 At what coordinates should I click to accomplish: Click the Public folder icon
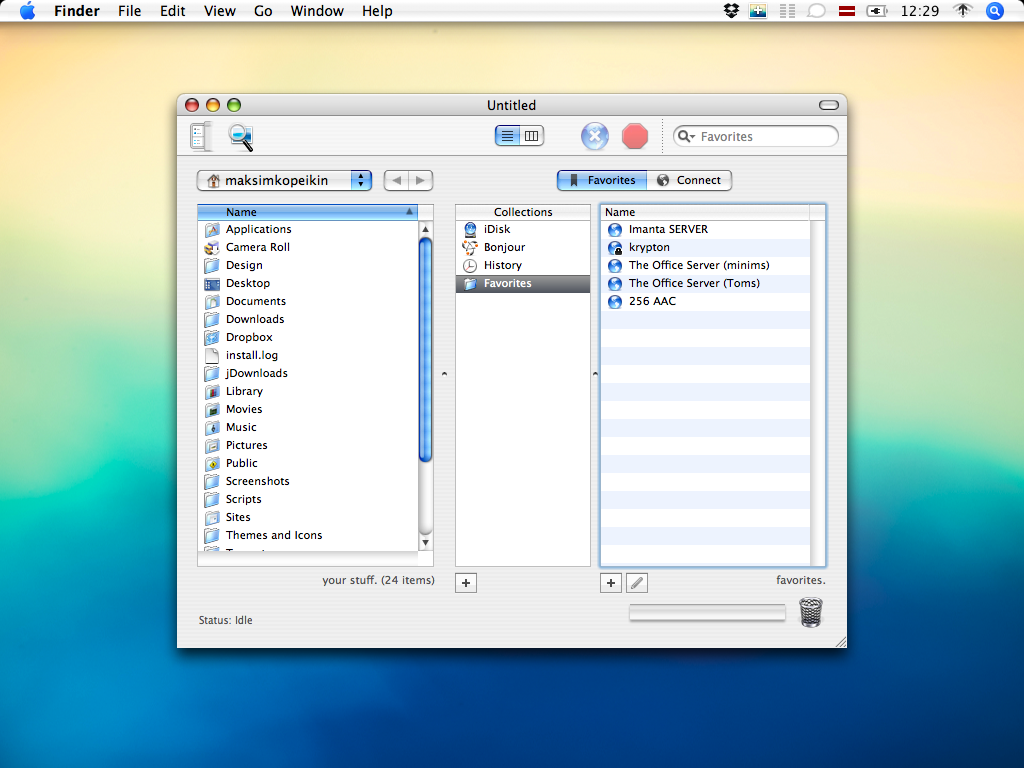pos(212,464)
